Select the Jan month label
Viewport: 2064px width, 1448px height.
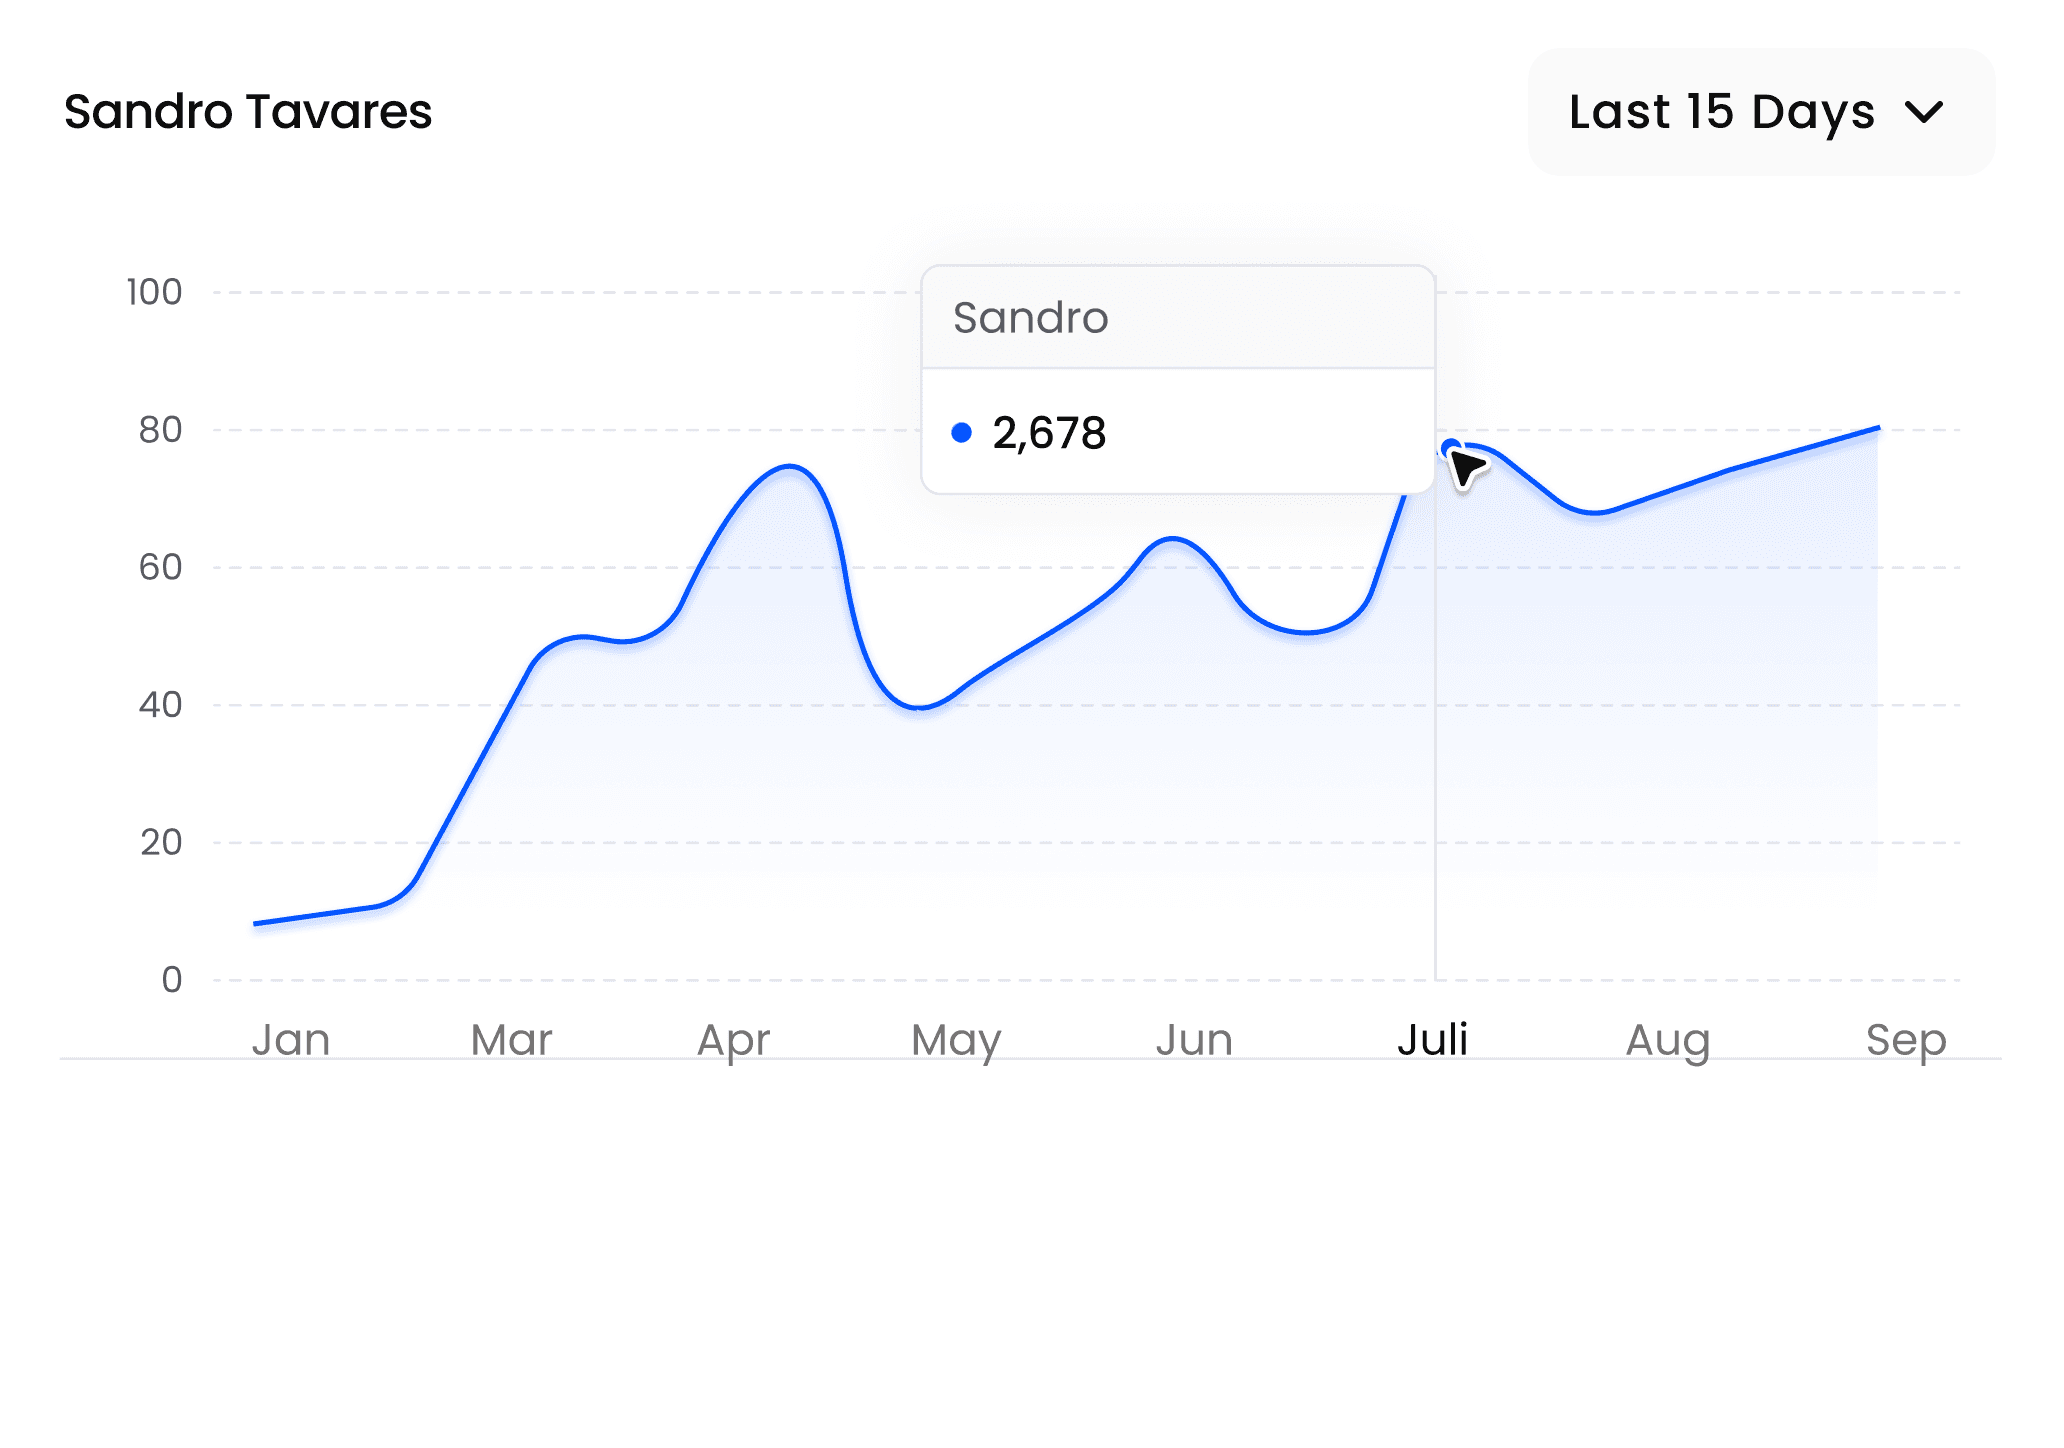coord(290,1039)
